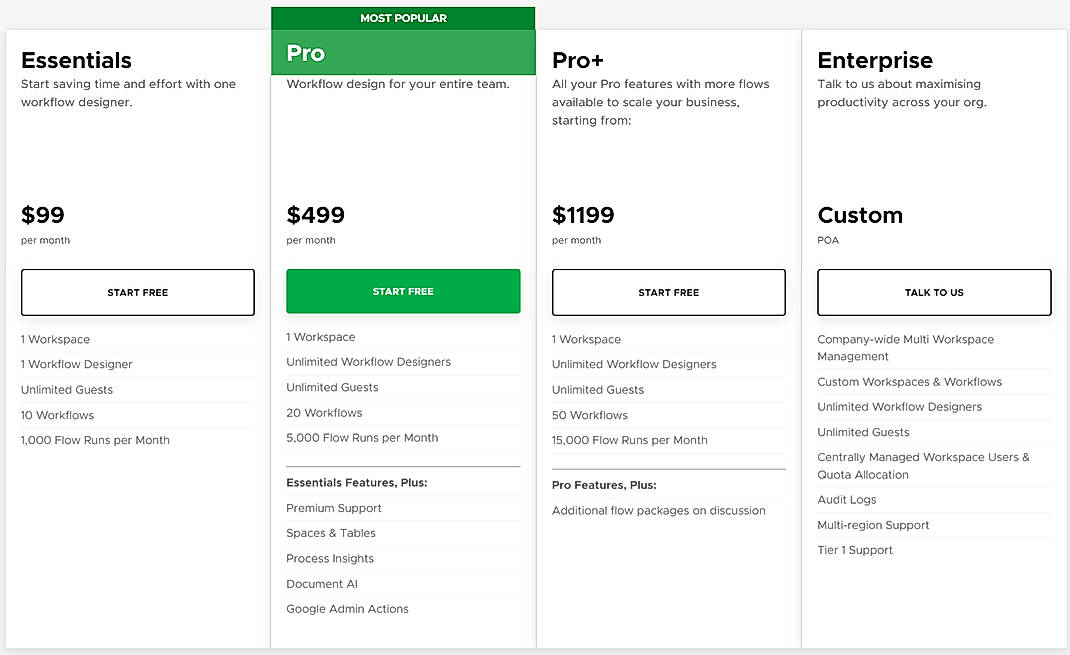The width and height of the screenshot is (1070, 655).
Task: Click the $99 price text
Action: point(43,215)
